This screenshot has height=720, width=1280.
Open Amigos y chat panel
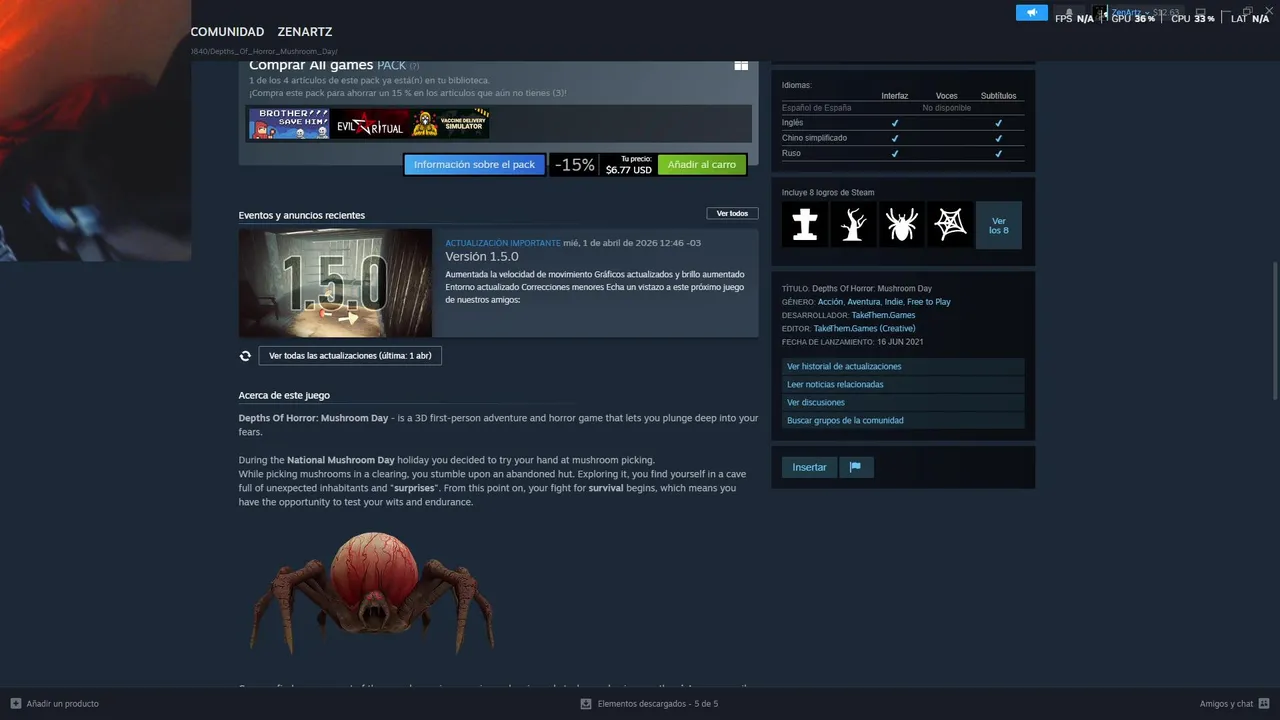pos(1235,704)
